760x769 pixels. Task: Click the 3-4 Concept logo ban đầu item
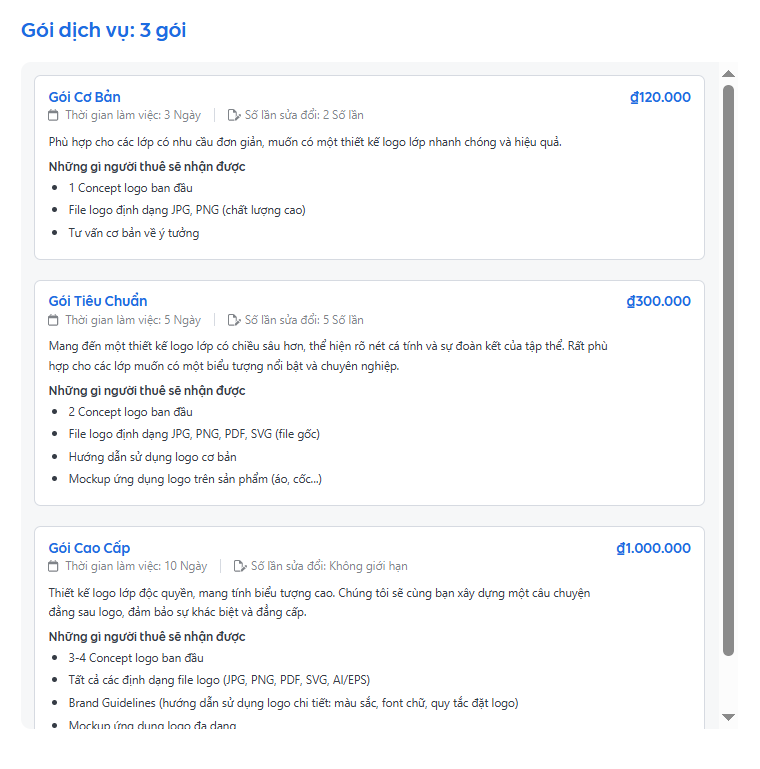(136, 658)
